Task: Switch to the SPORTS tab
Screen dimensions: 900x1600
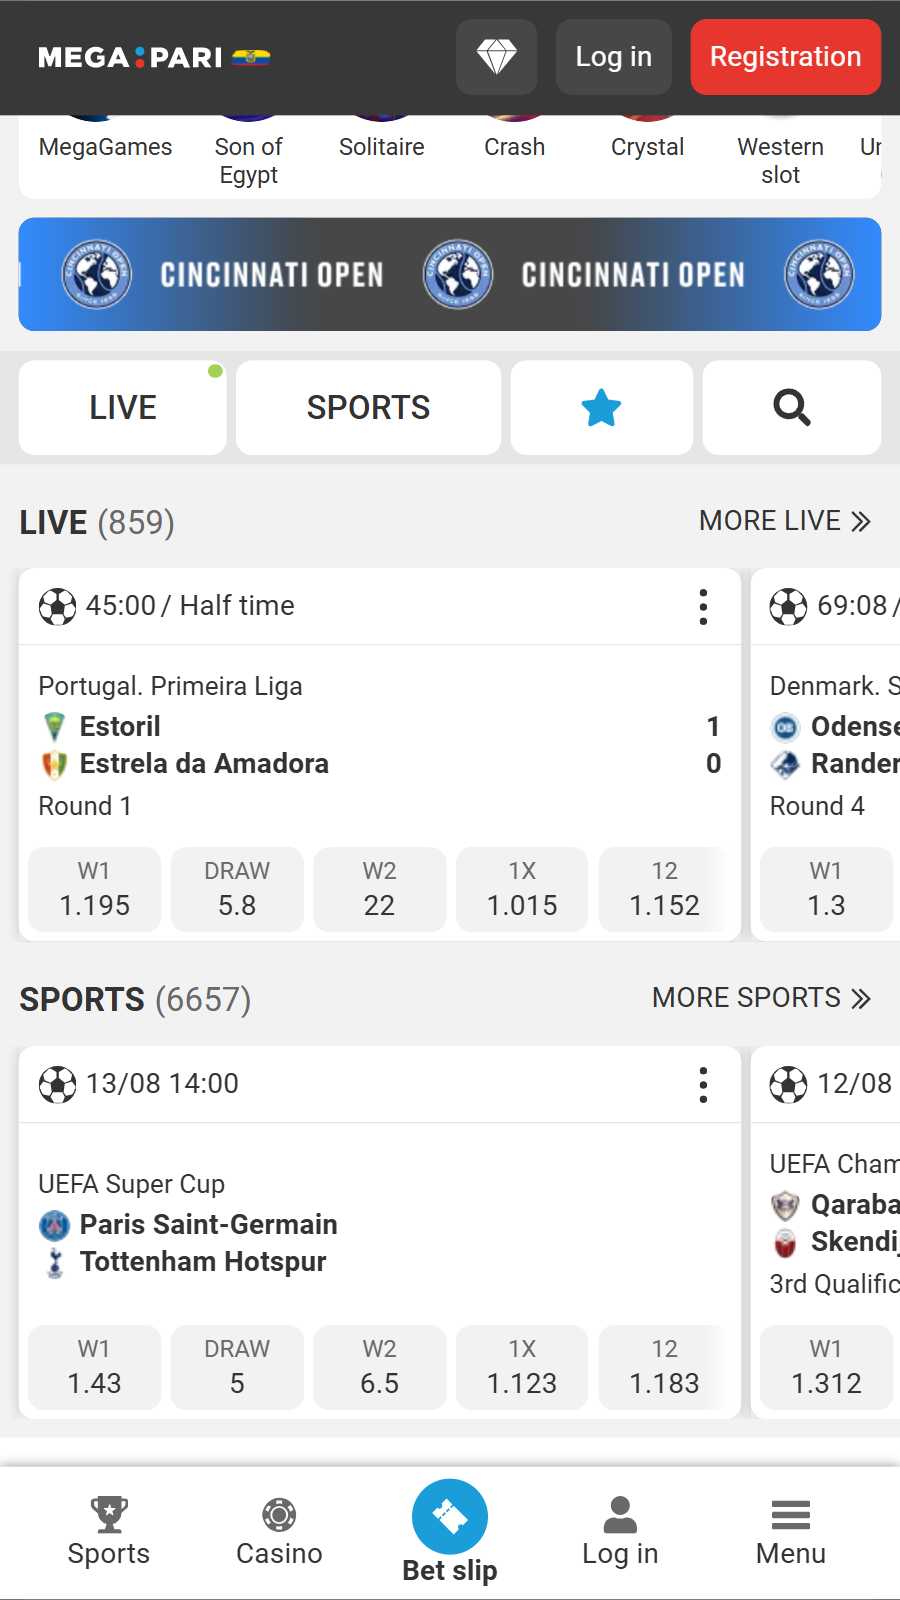Action: click(x=368, y=408)
